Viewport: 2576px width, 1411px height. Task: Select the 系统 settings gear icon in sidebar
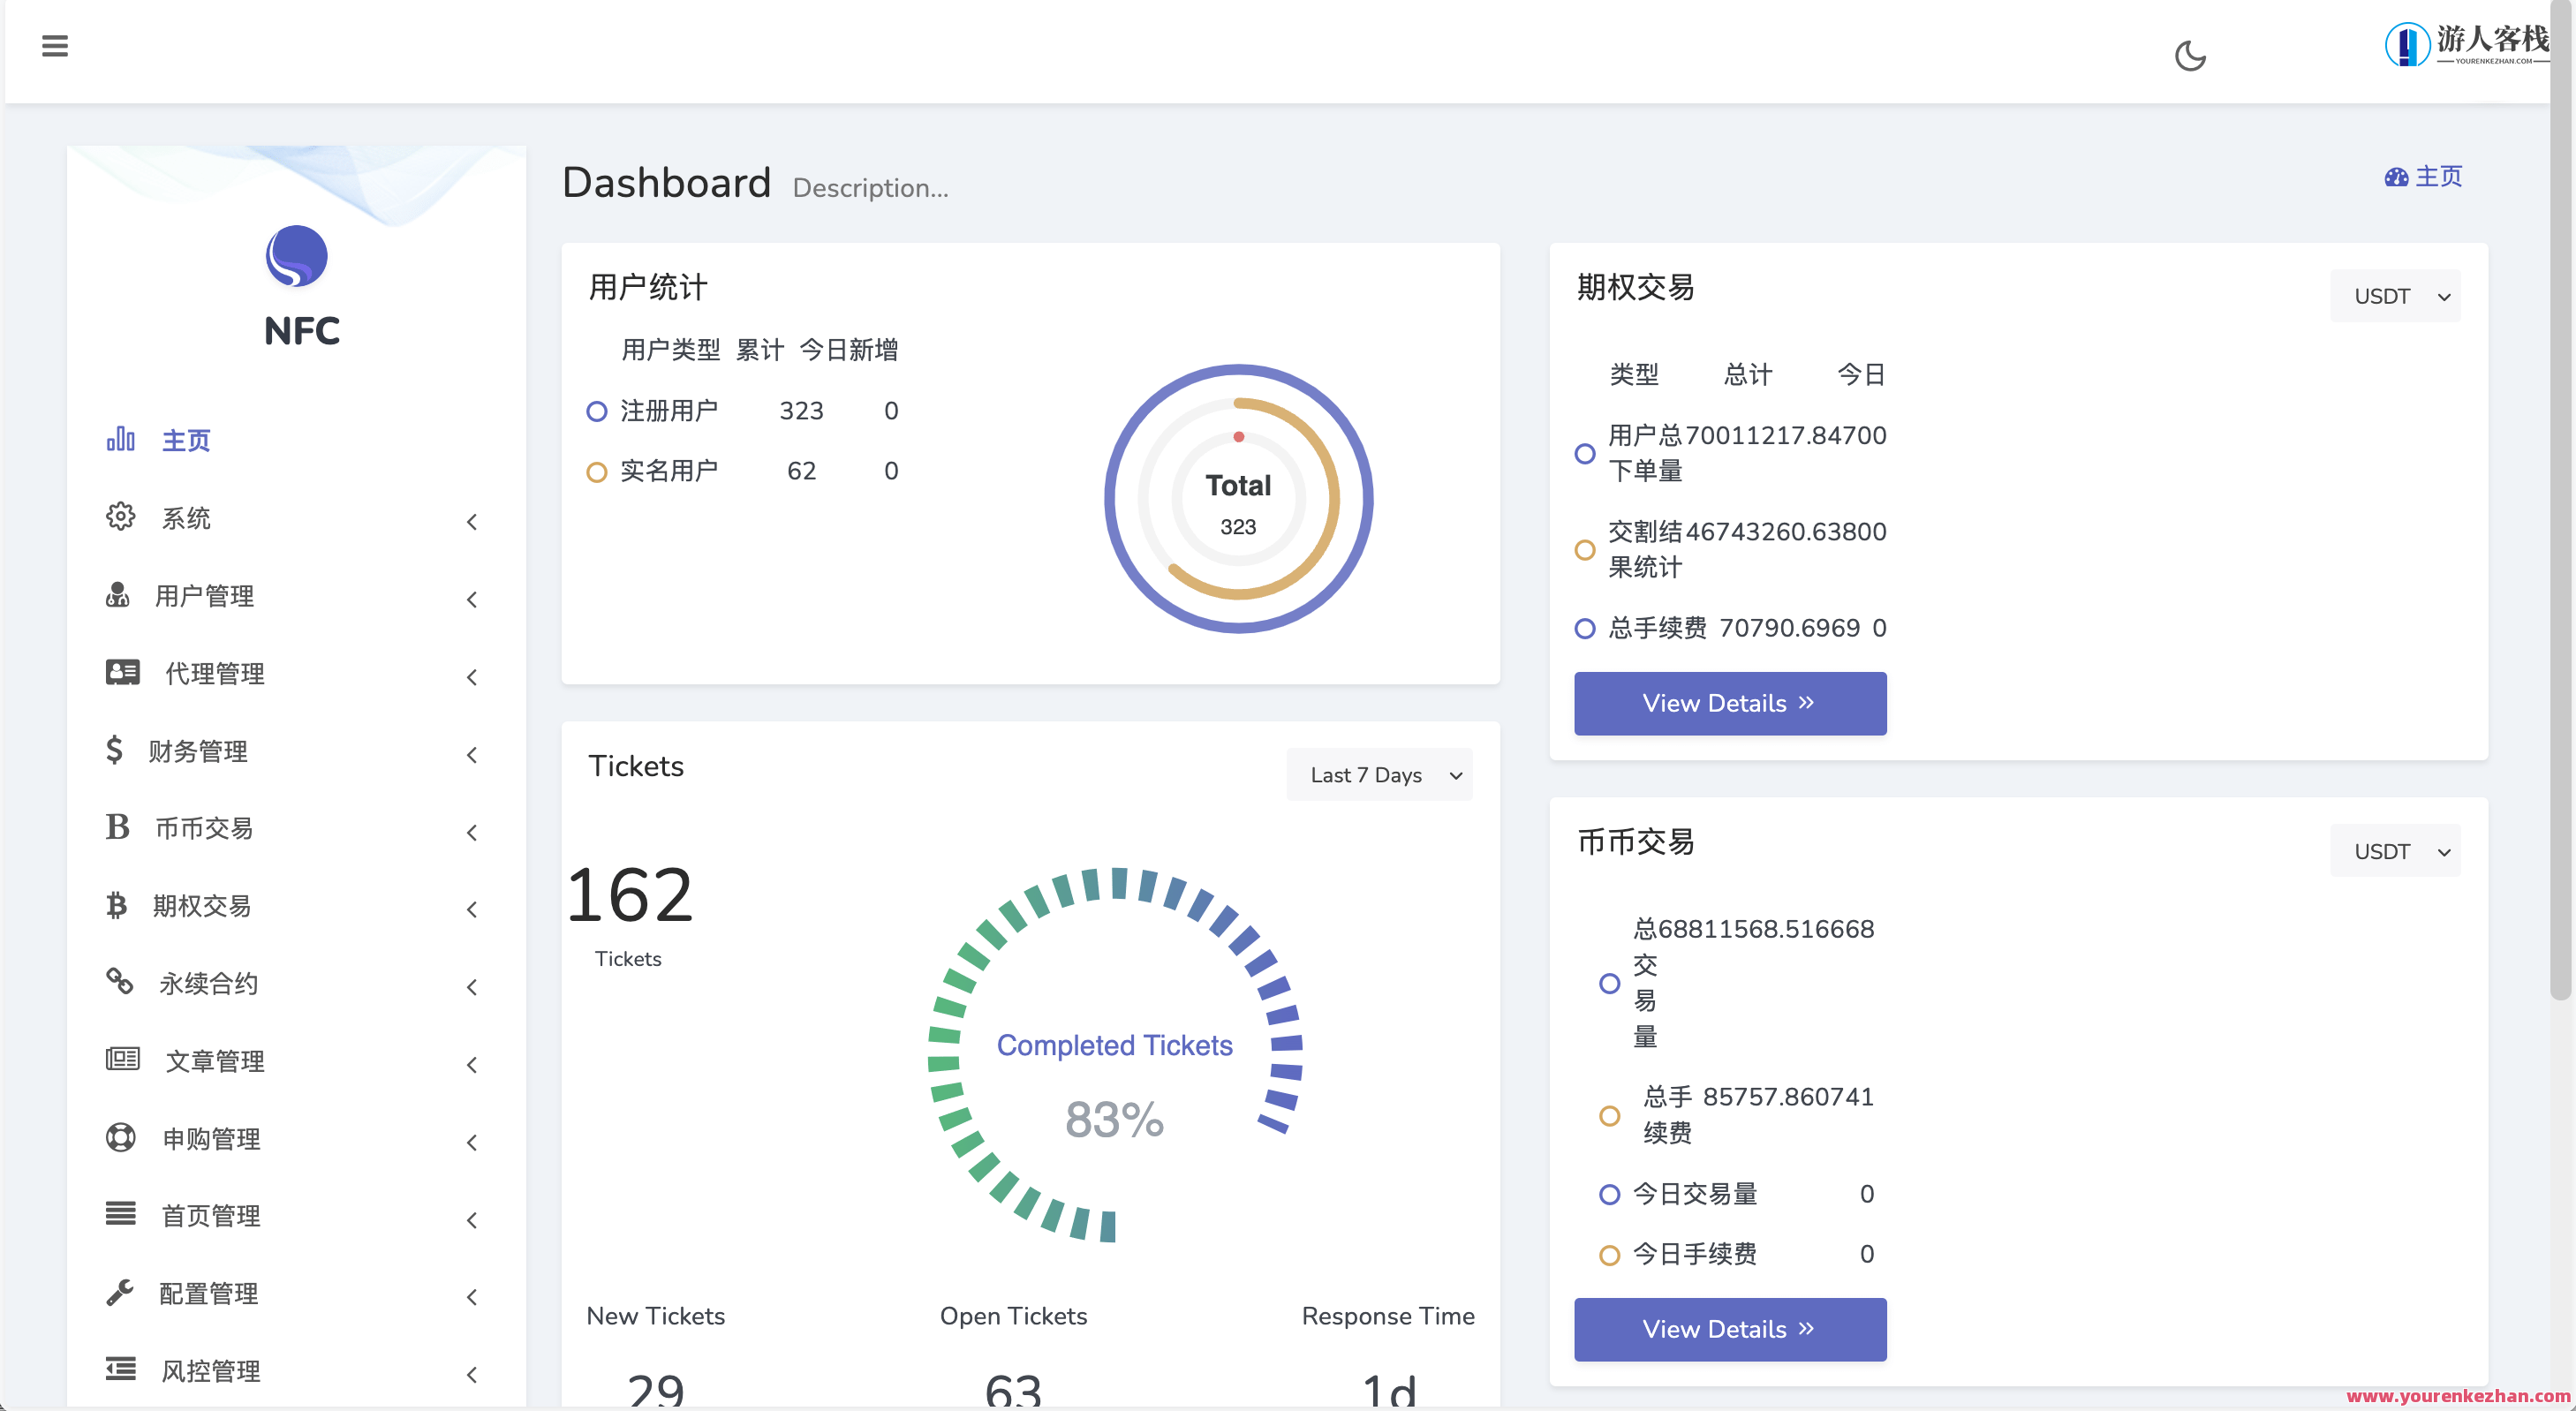click(120, 517)
